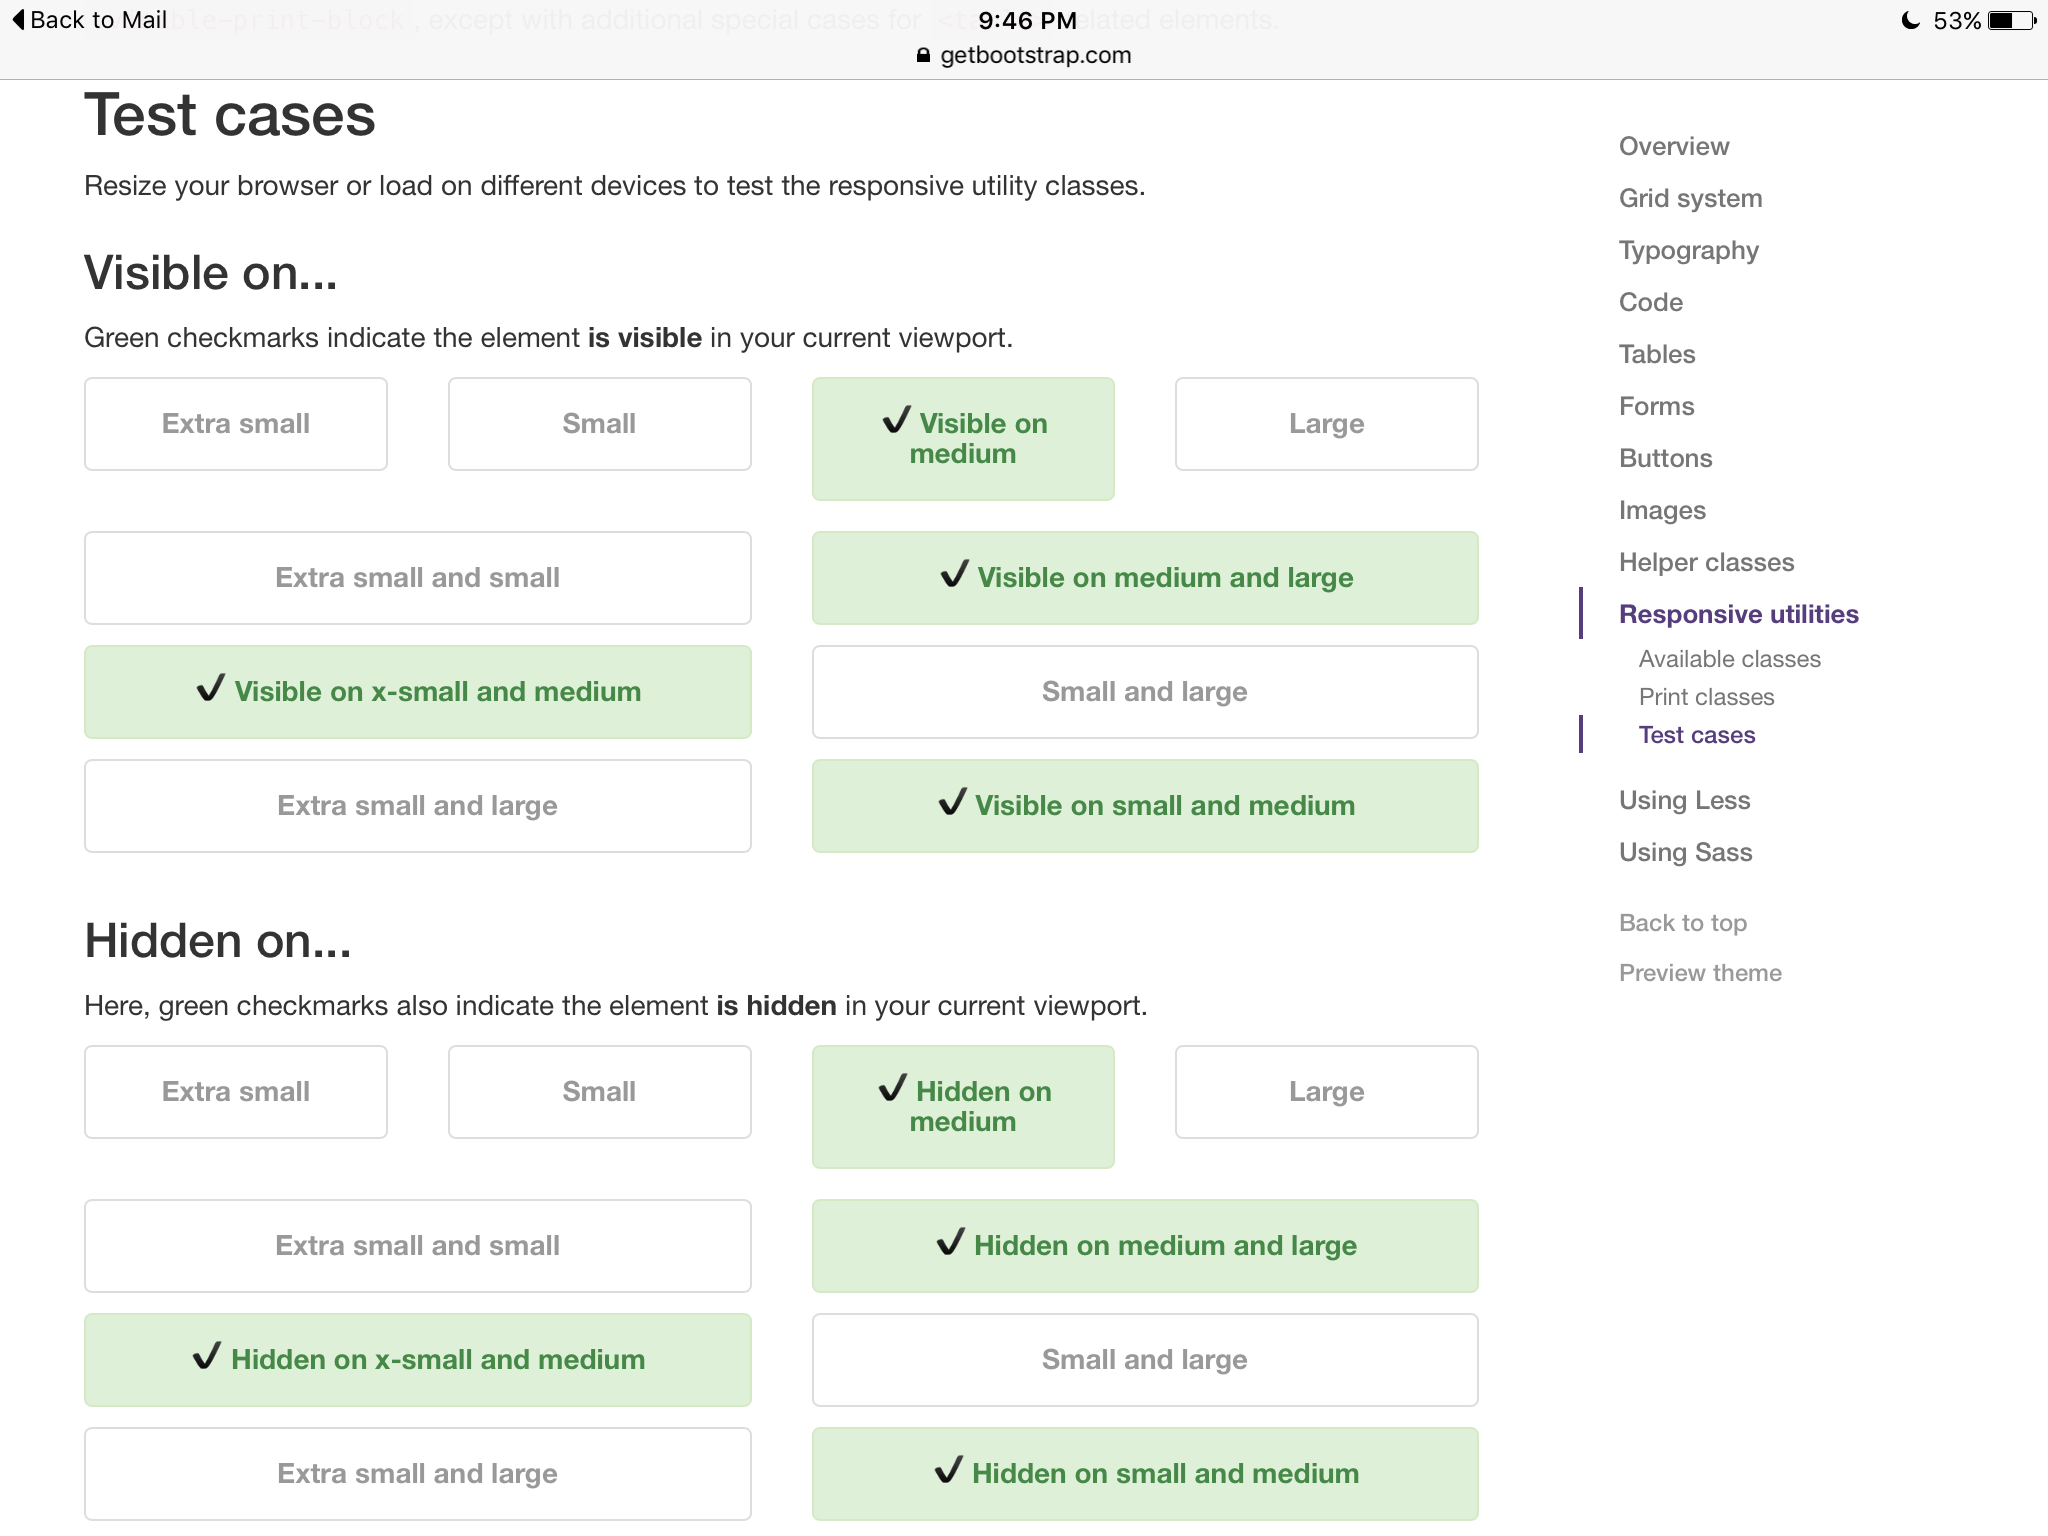Select Responsive utilities in sidebar
Image resolution: width=2048 pixels, height=1536 pixels.
1738,614
